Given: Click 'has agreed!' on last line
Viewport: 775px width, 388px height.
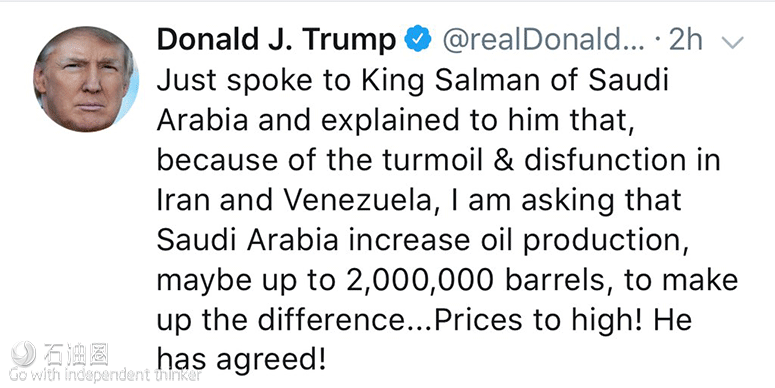Looking at the screenshot, I should pos(242,360).
